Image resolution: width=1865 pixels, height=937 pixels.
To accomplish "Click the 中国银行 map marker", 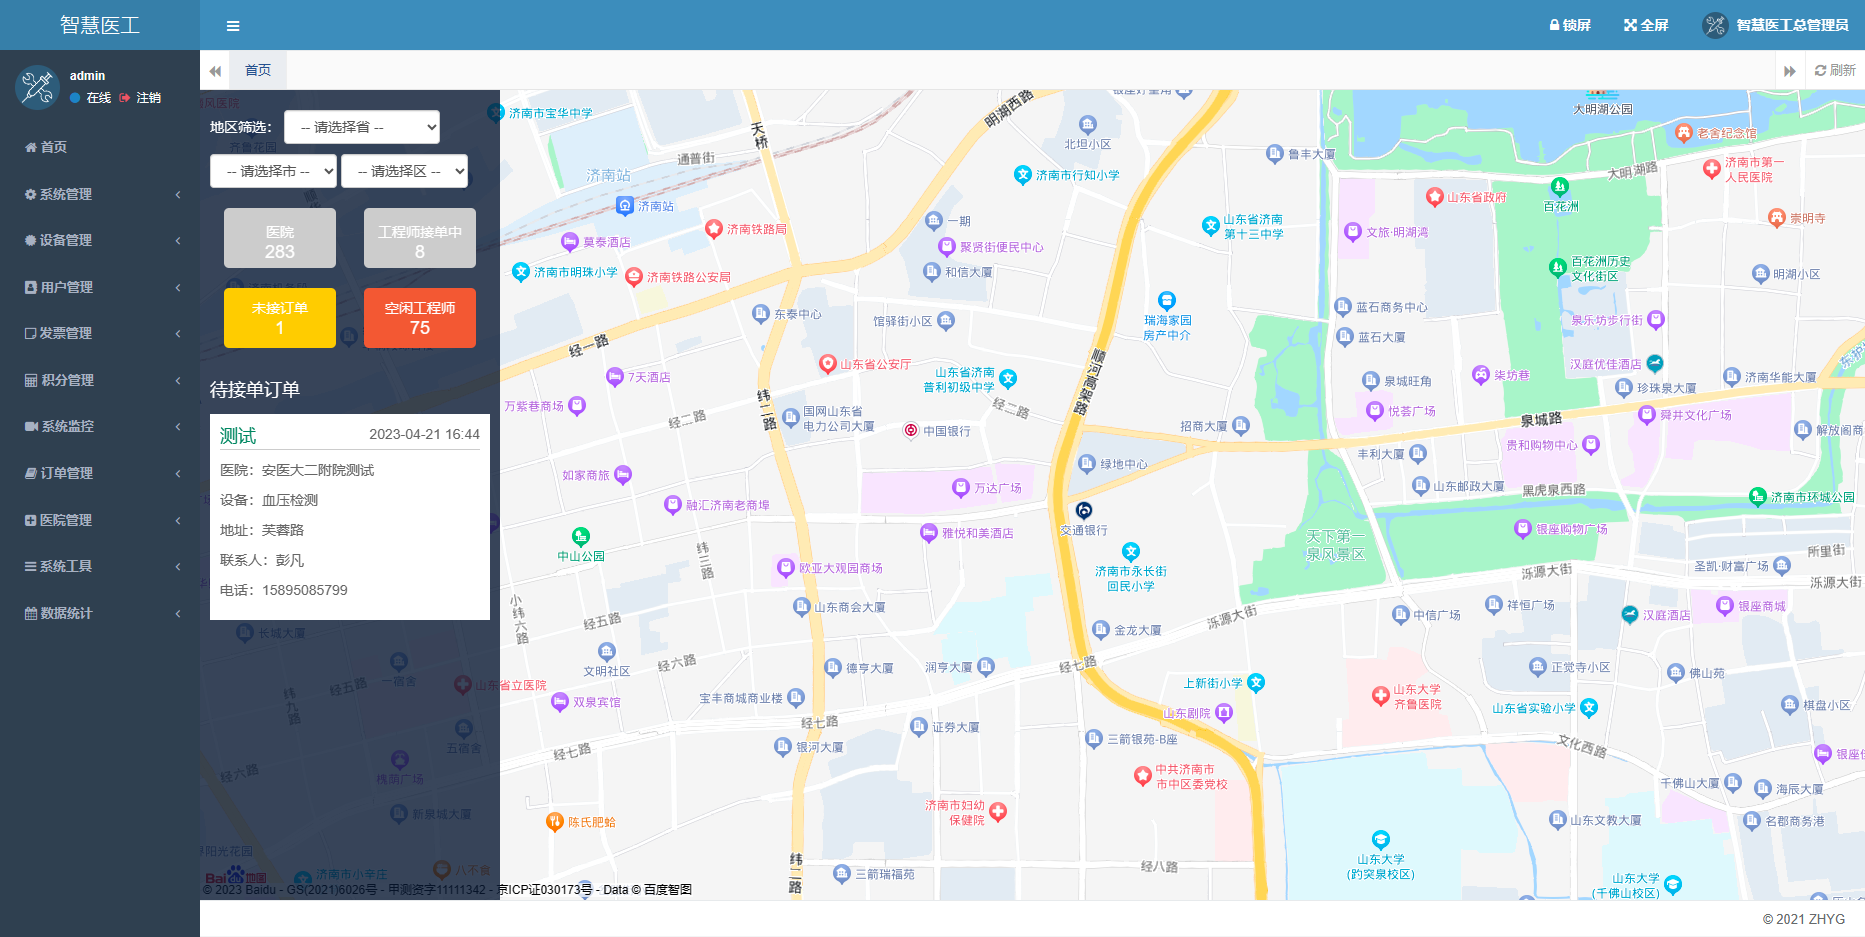I will (x=911, y=431).
